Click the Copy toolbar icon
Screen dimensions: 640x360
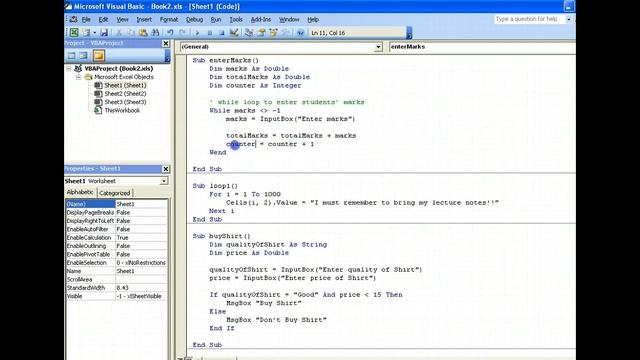[131, 33]
